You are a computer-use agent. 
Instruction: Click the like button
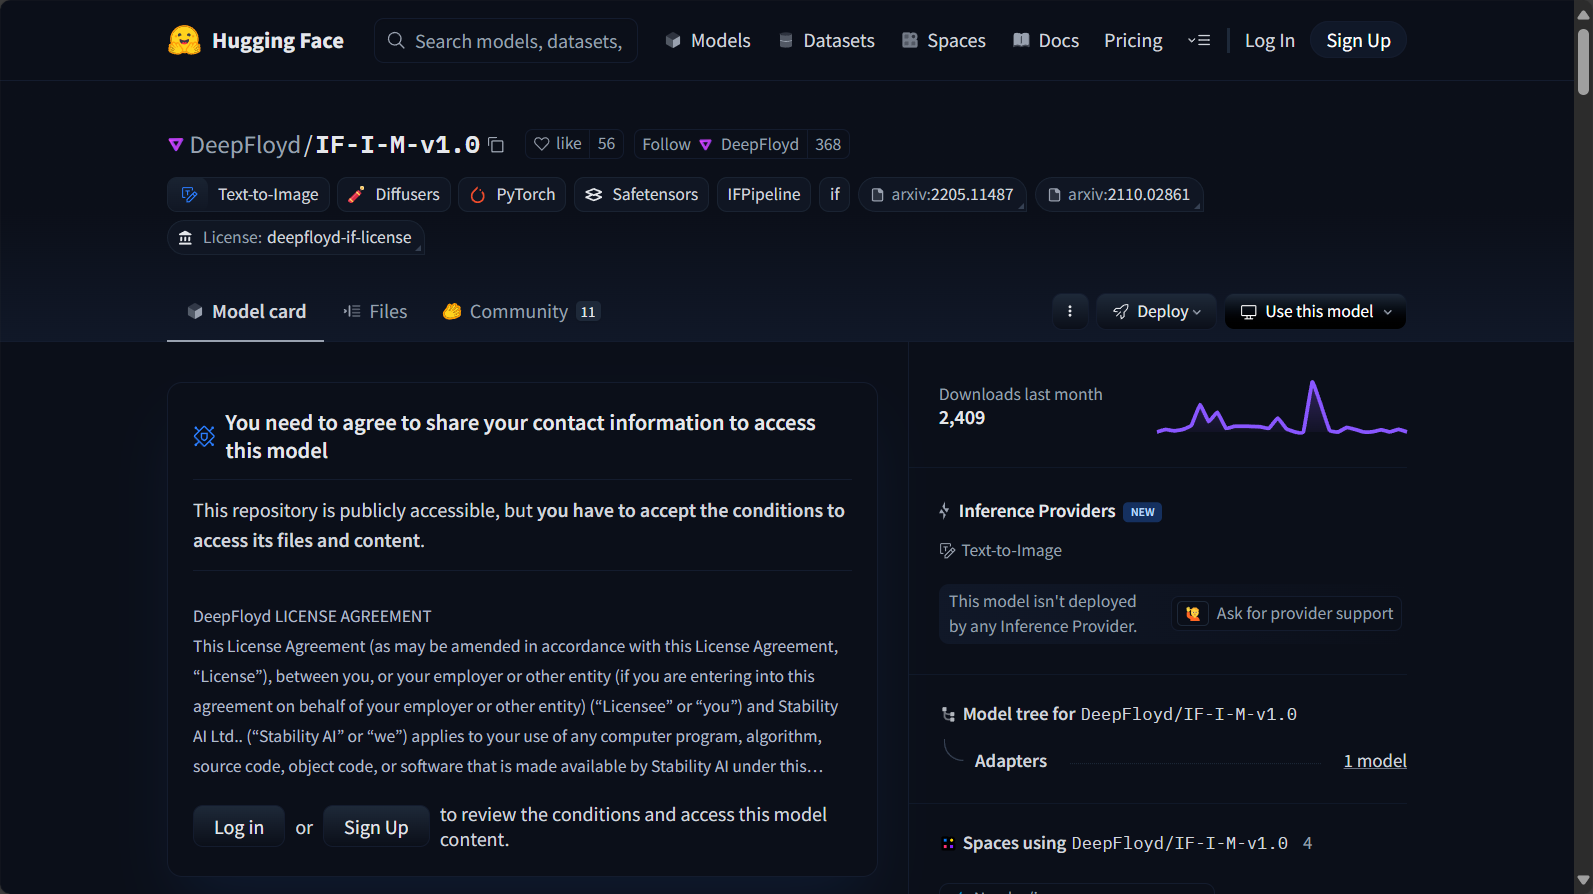(x=558, y=144)
